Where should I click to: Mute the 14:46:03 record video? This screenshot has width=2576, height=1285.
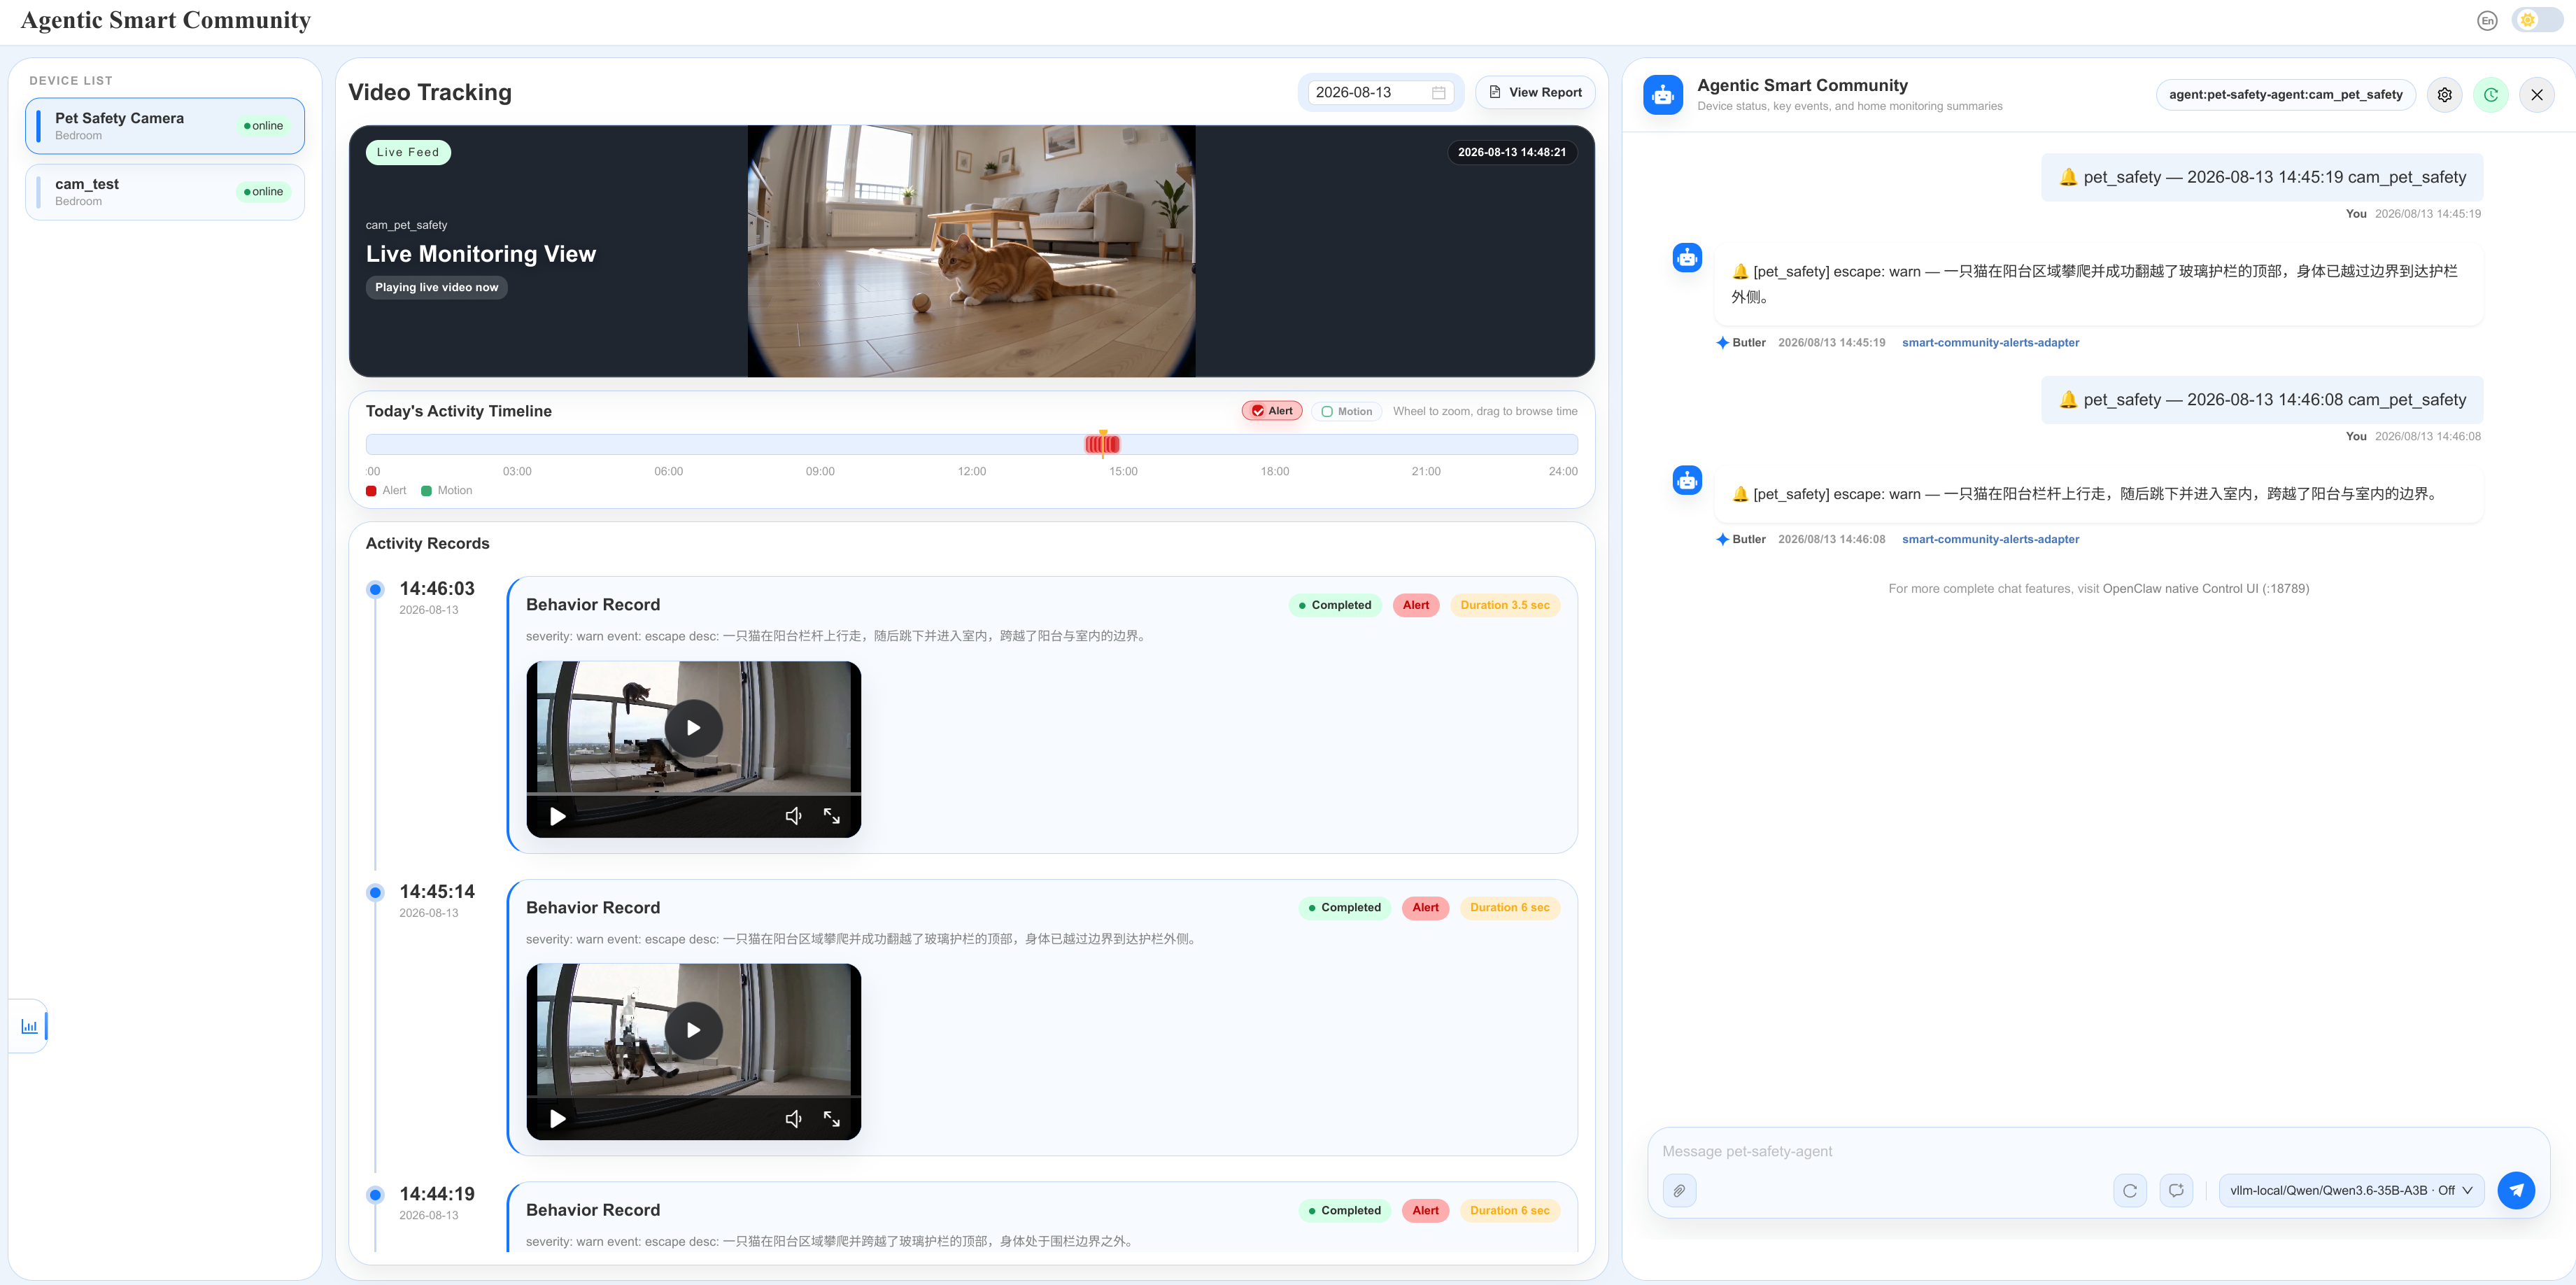[793, 816]
